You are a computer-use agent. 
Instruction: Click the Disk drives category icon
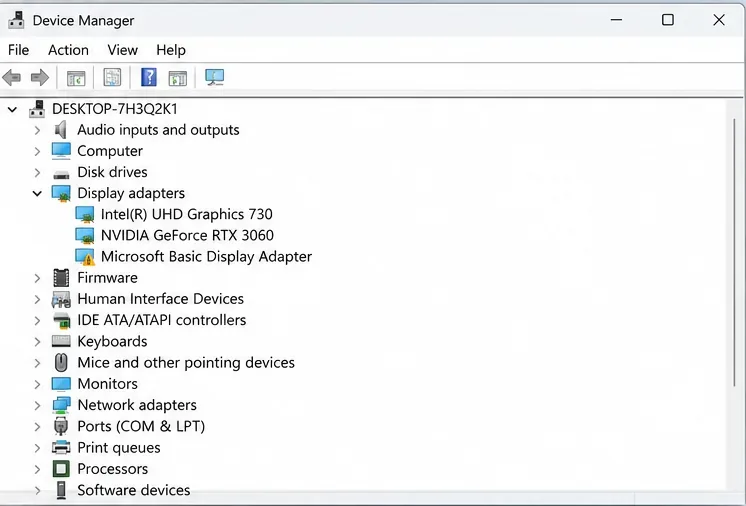(61, 175)
